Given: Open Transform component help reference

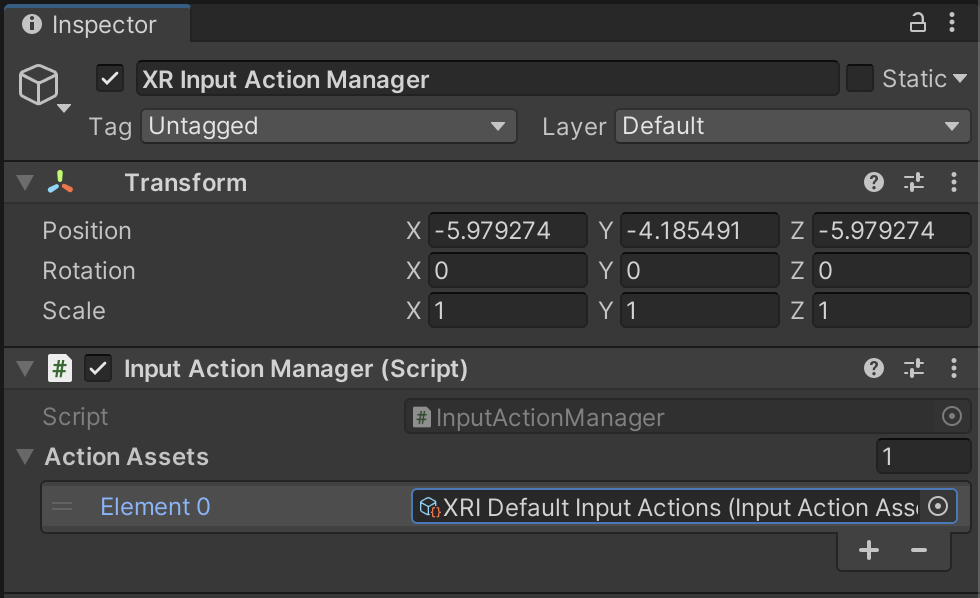Looking at the screenshot, I should click(874, 182).
